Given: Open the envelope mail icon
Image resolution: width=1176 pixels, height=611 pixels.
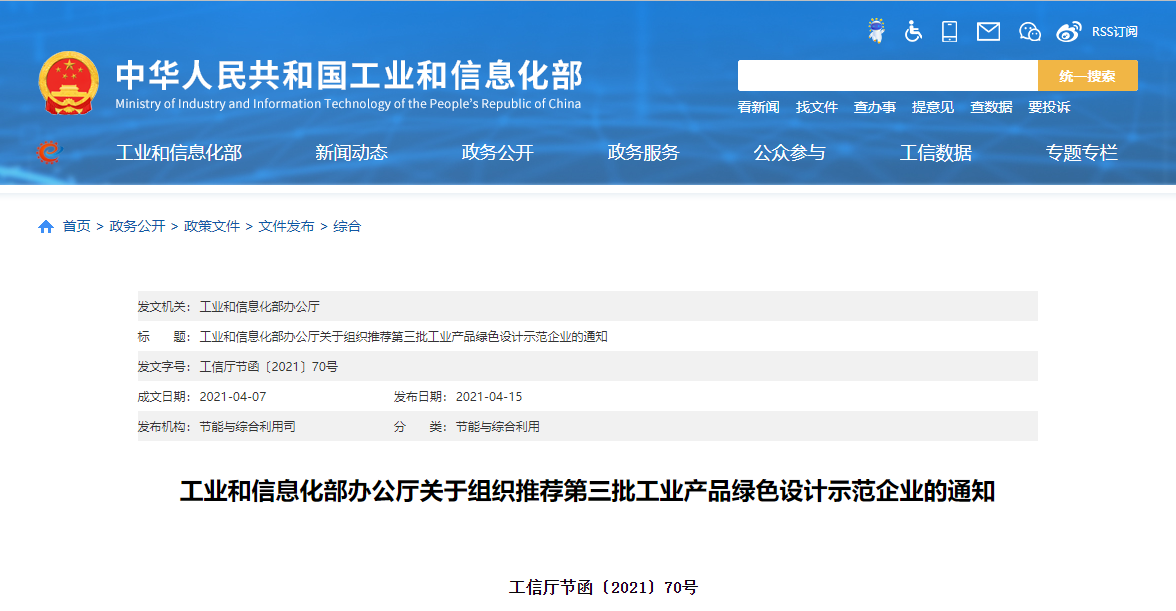Looking at the screenshot, I should click(x=988, y=31).
